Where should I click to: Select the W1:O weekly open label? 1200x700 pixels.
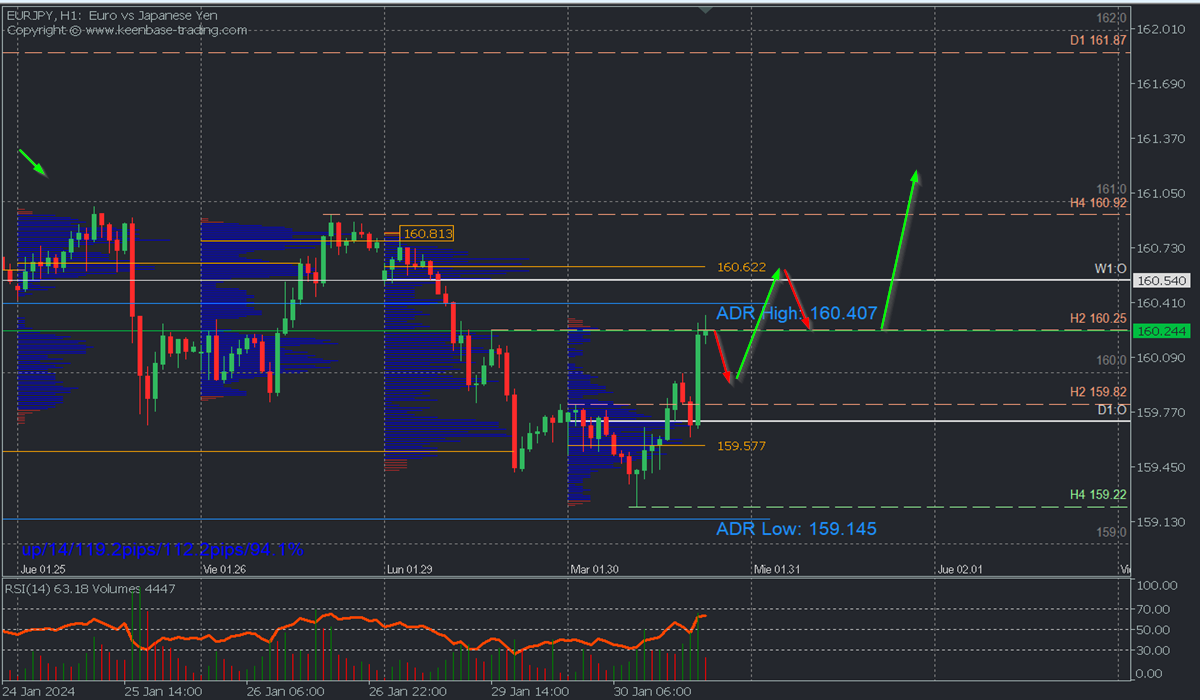1110,269
